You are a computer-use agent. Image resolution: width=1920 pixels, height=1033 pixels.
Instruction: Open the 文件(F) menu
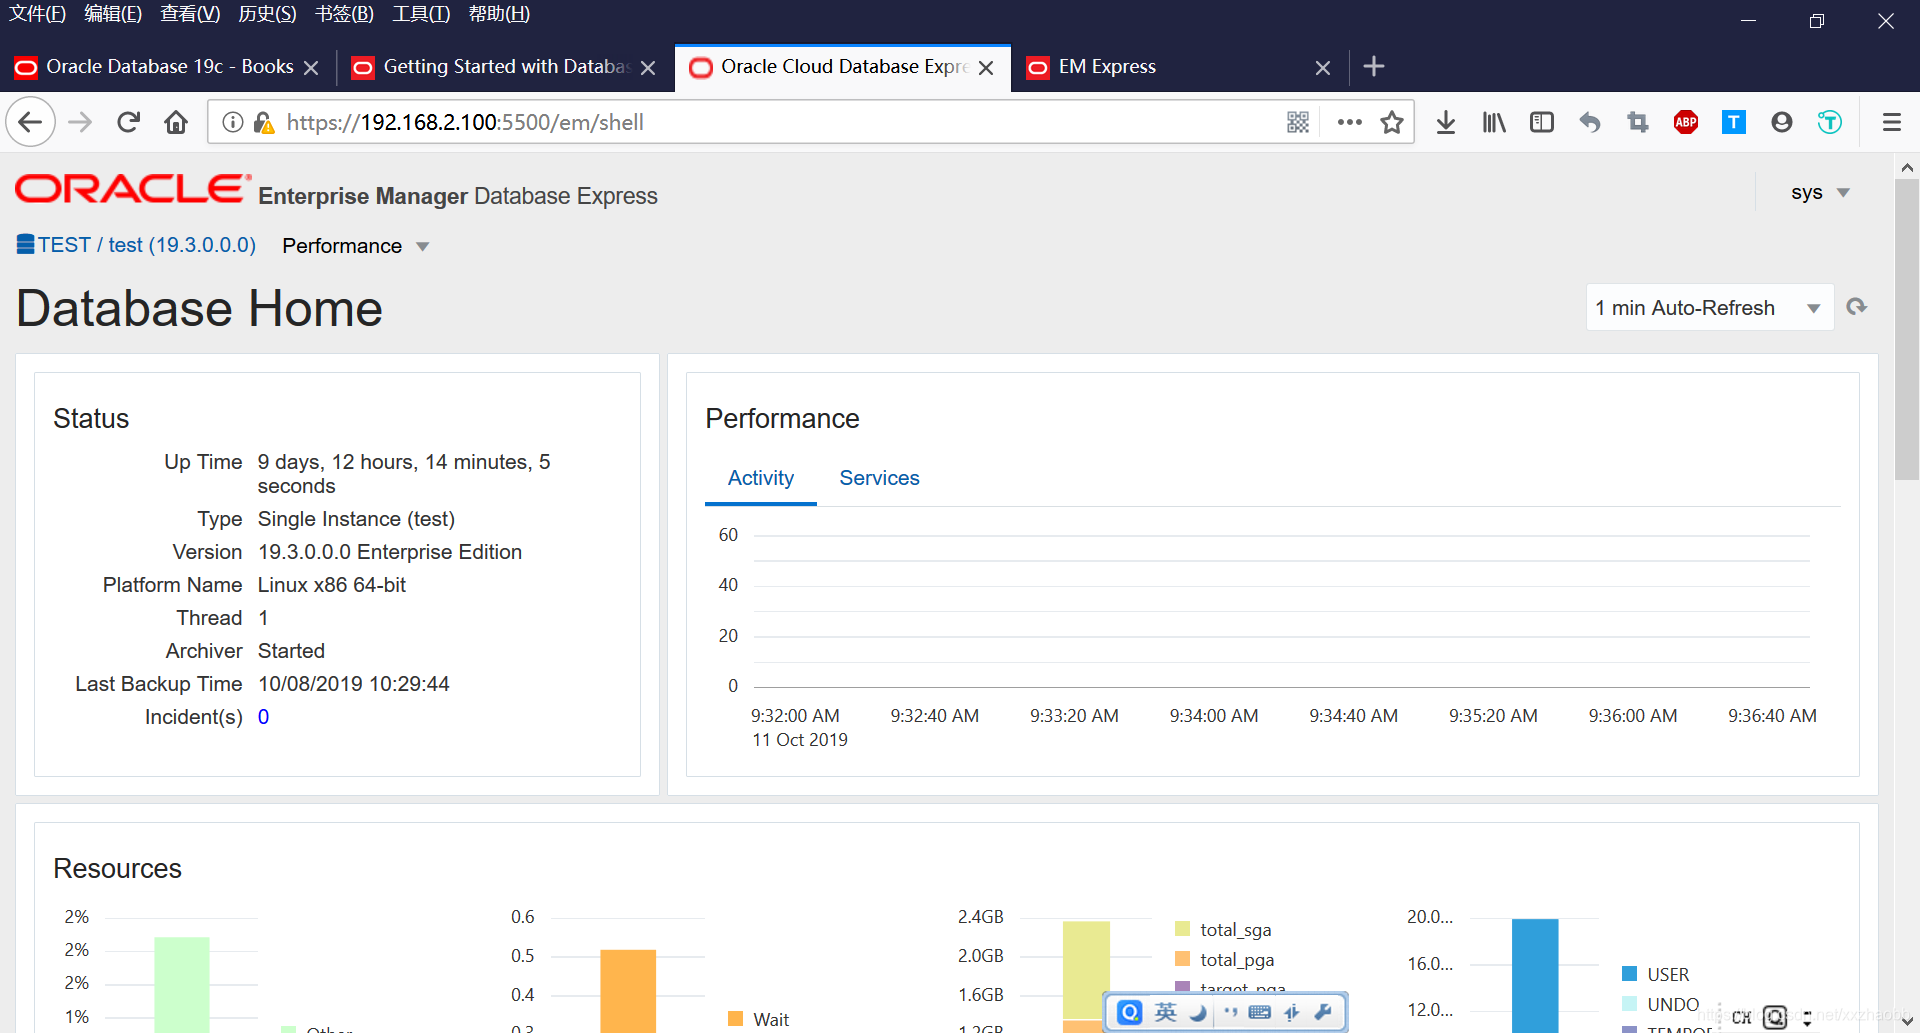point(38,14)
